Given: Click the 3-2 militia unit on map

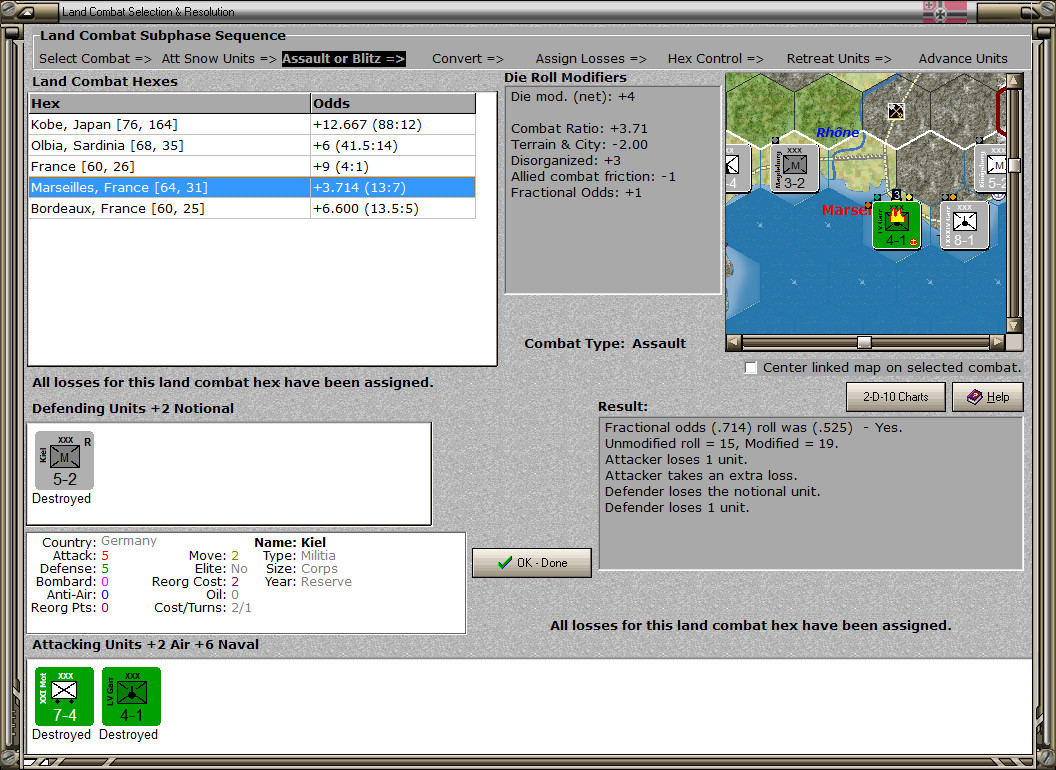Looking at the screenshot, I should [x=794, y=168].
